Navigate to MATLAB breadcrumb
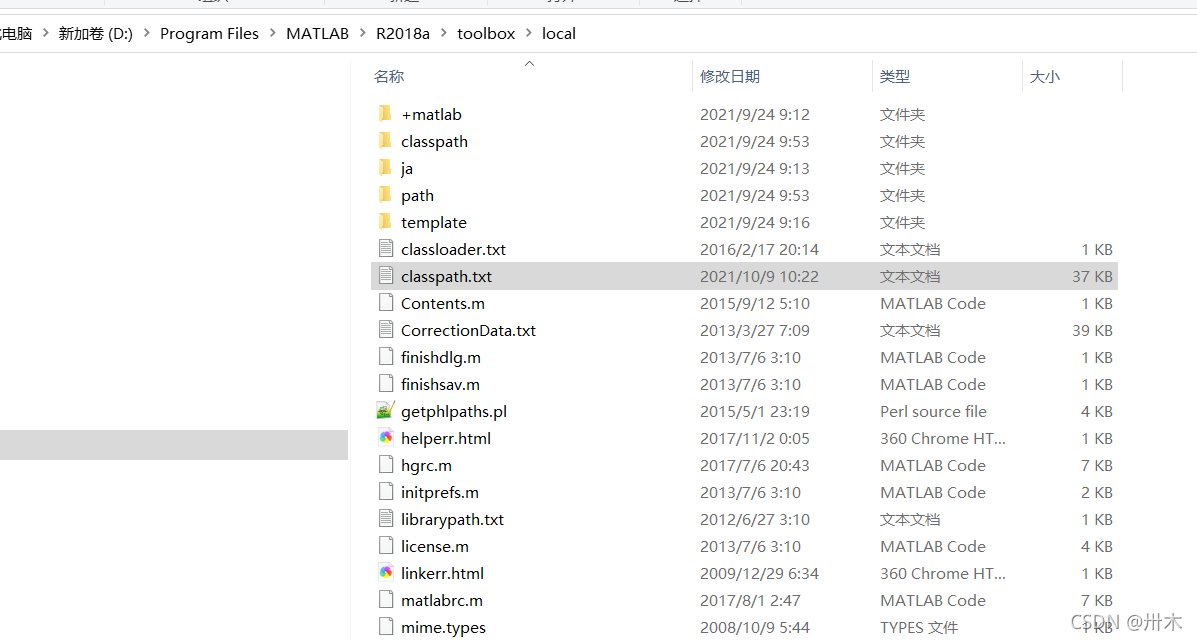The image size is (1197, 640). 318,34
